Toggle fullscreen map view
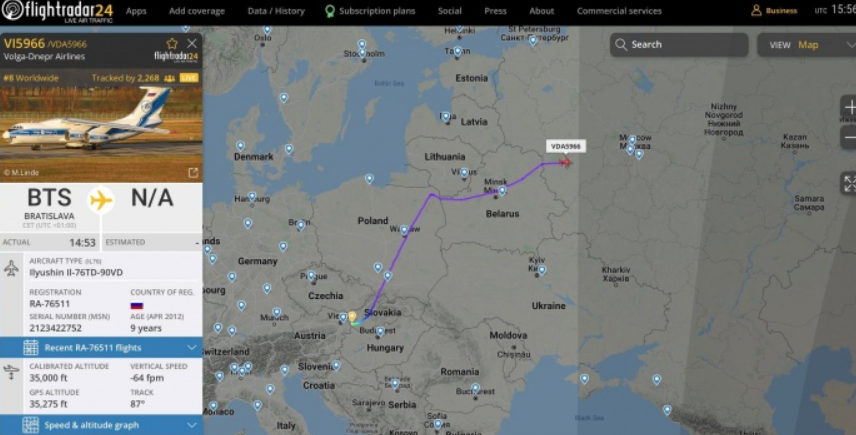Viewport: 856px width, 435px height. click(x=849, y=183)
